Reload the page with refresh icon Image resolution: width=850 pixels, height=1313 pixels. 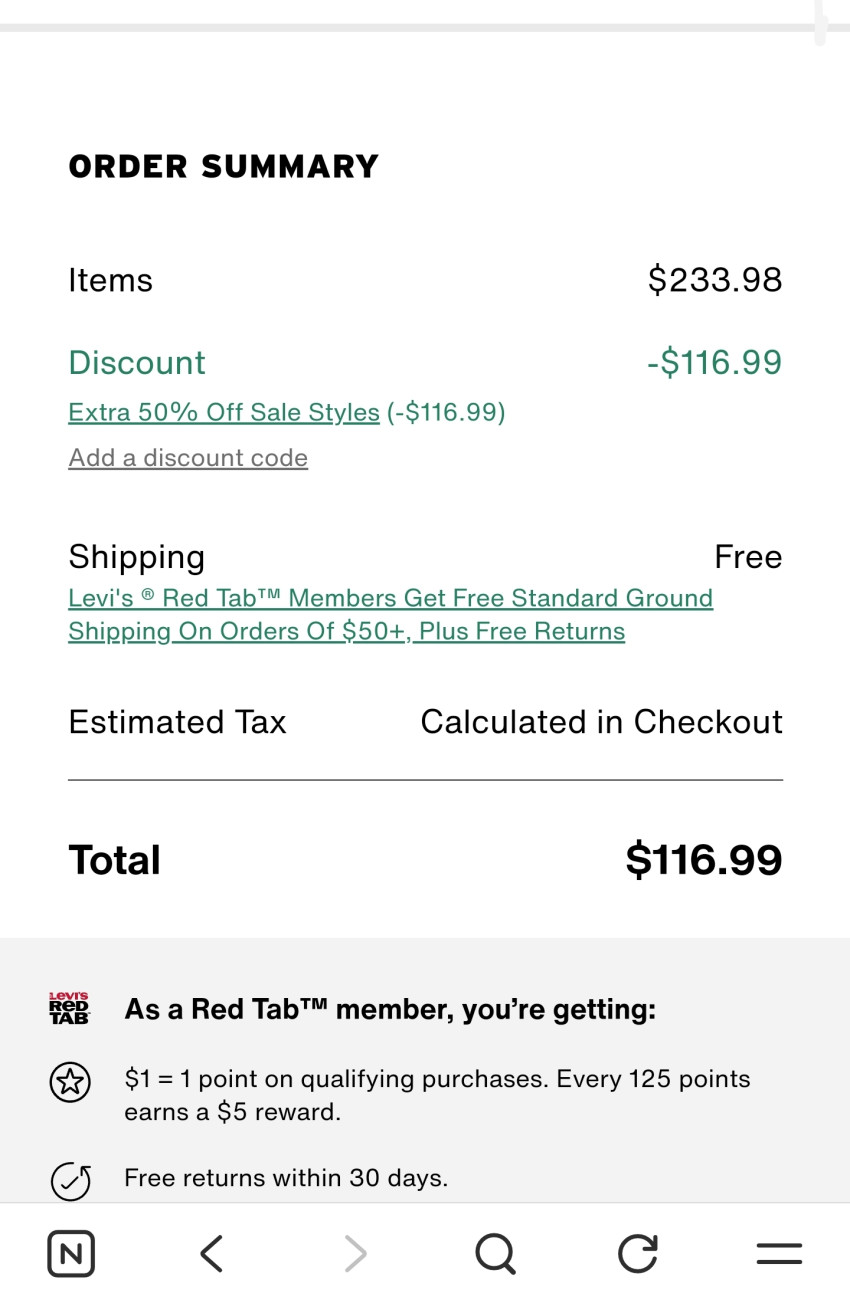[637, 1253]
